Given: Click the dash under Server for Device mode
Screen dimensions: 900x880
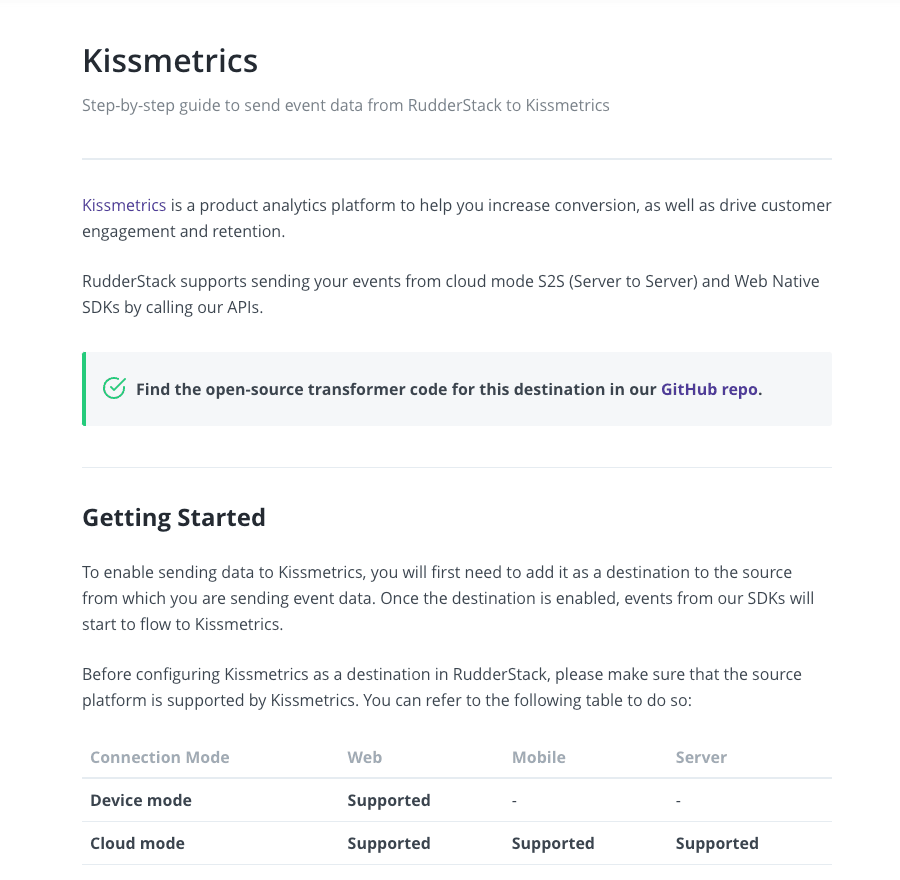Looking at the screenshot, I should [679, 800].
